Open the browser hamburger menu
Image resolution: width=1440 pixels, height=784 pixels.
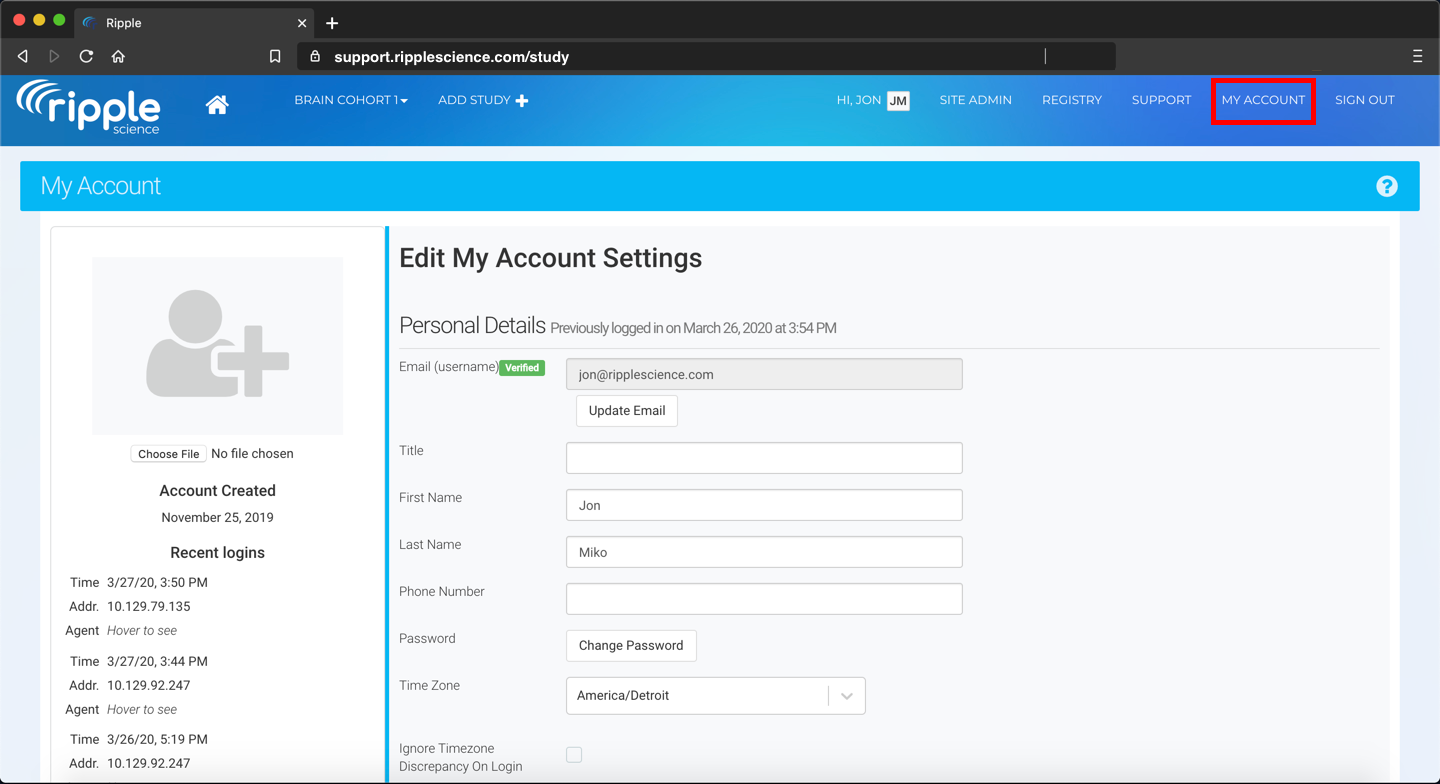(1417, 57)
